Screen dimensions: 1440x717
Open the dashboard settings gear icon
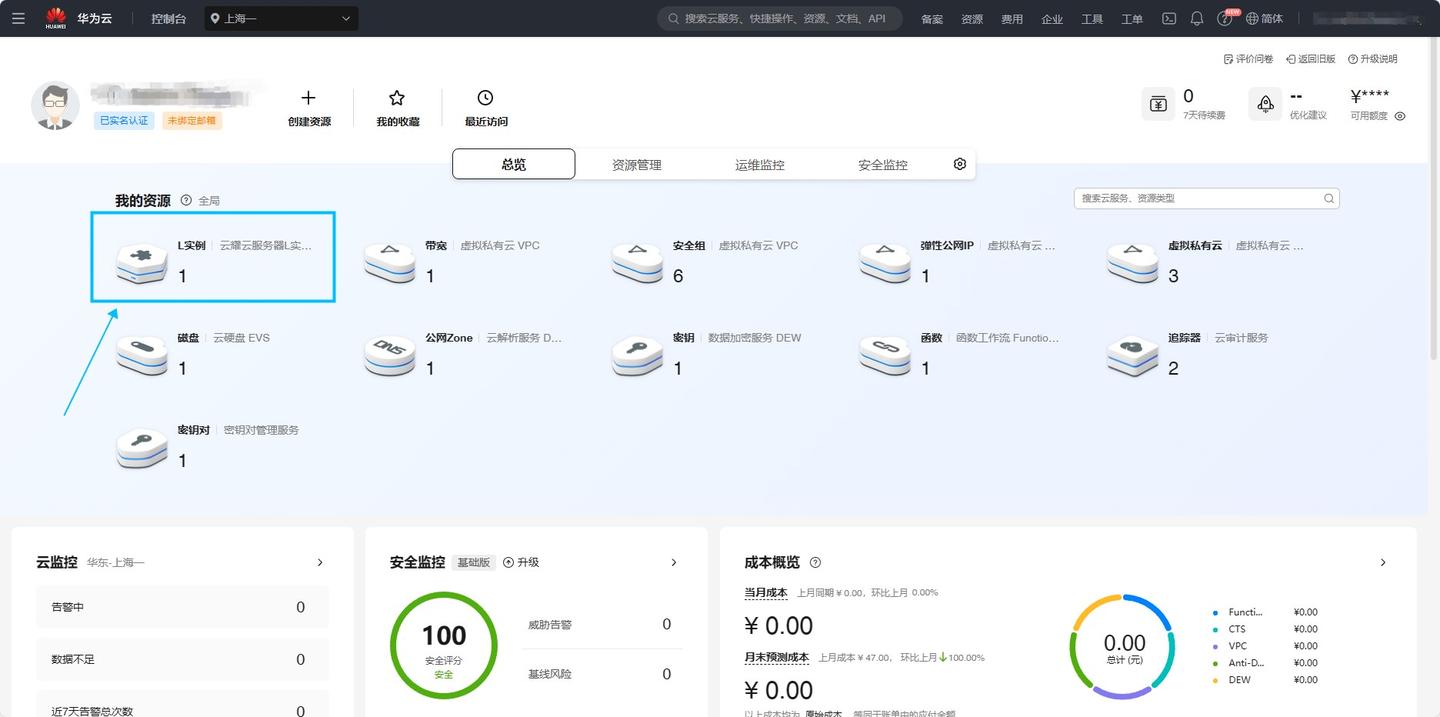click(x=960, y=164)
